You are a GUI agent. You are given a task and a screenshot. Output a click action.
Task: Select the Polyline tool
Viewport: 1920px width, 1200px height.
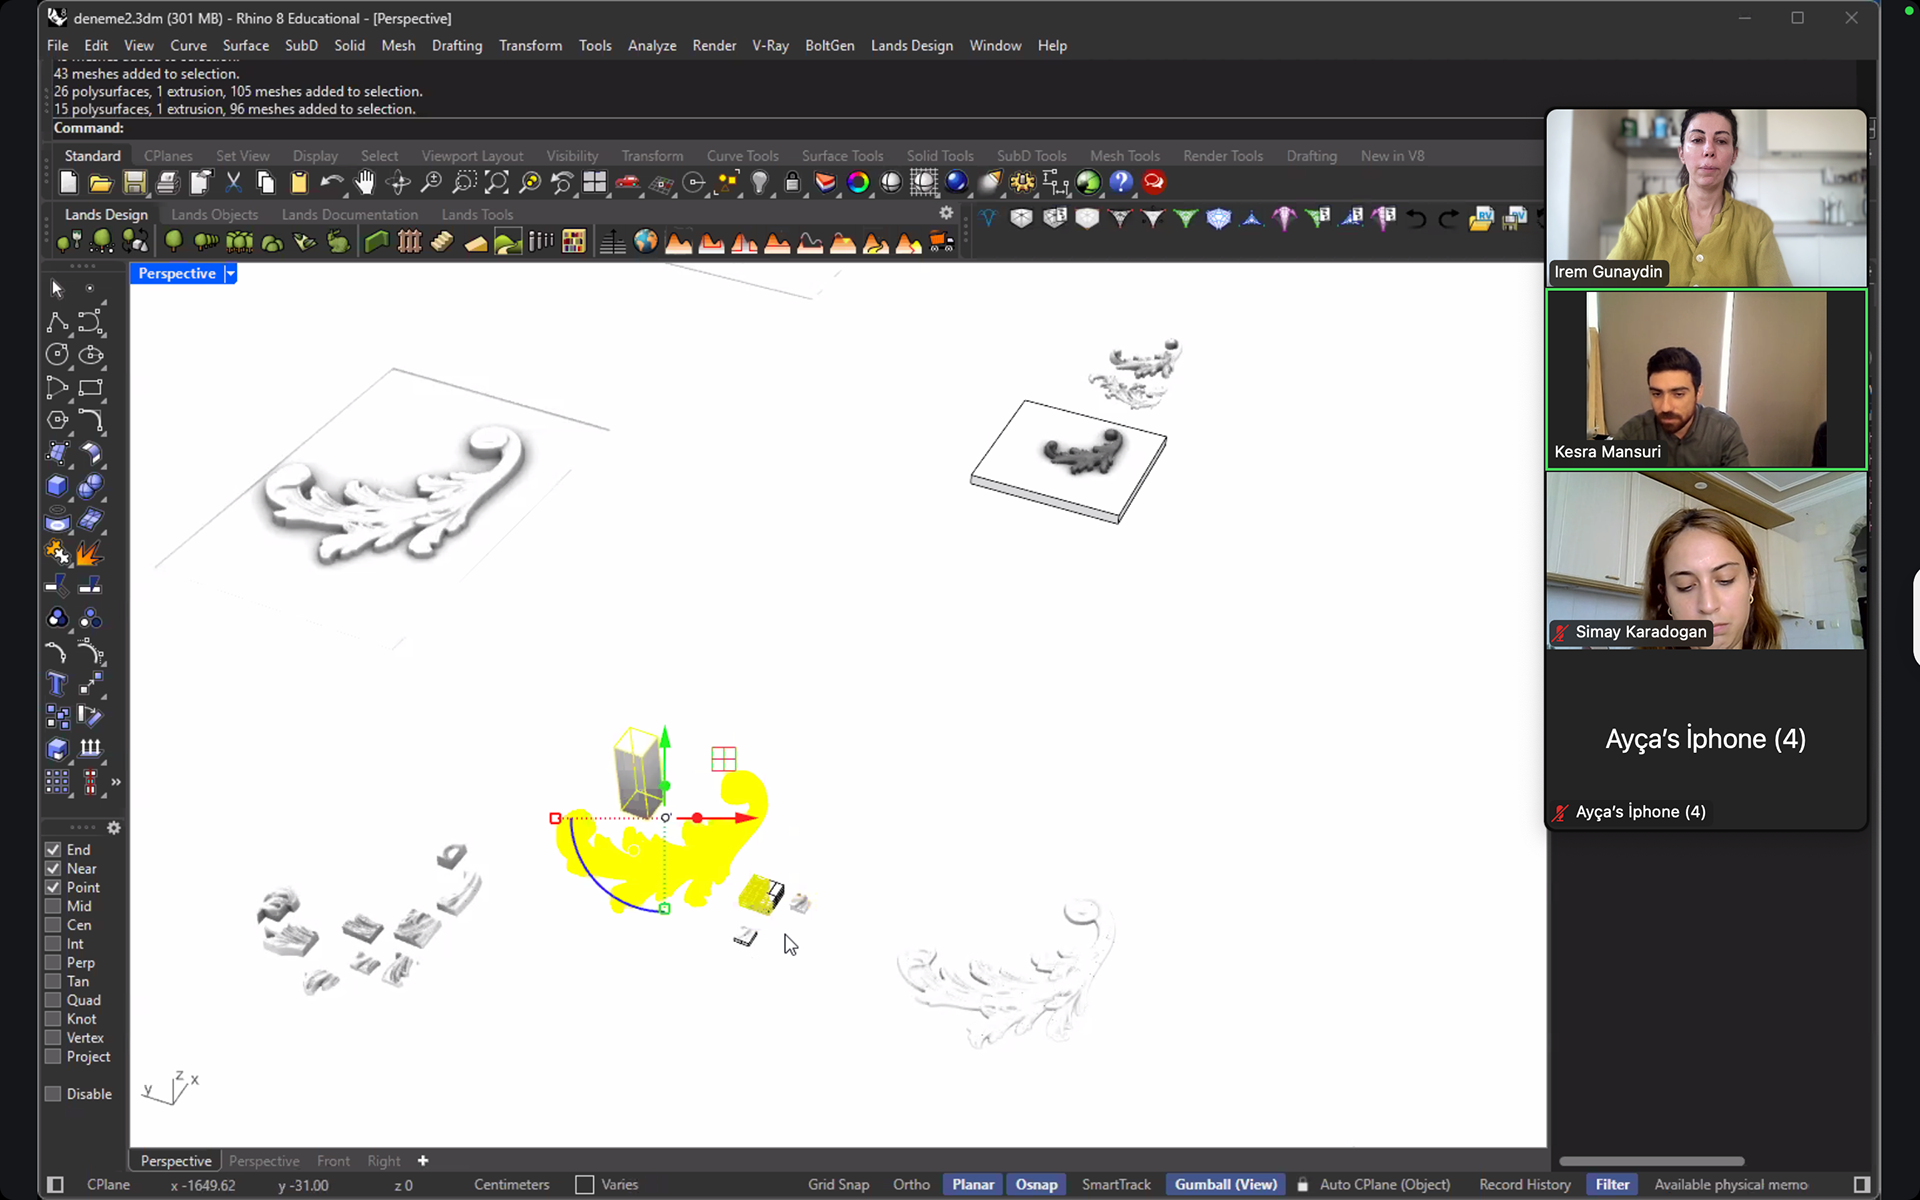click(x=57, y=322)
